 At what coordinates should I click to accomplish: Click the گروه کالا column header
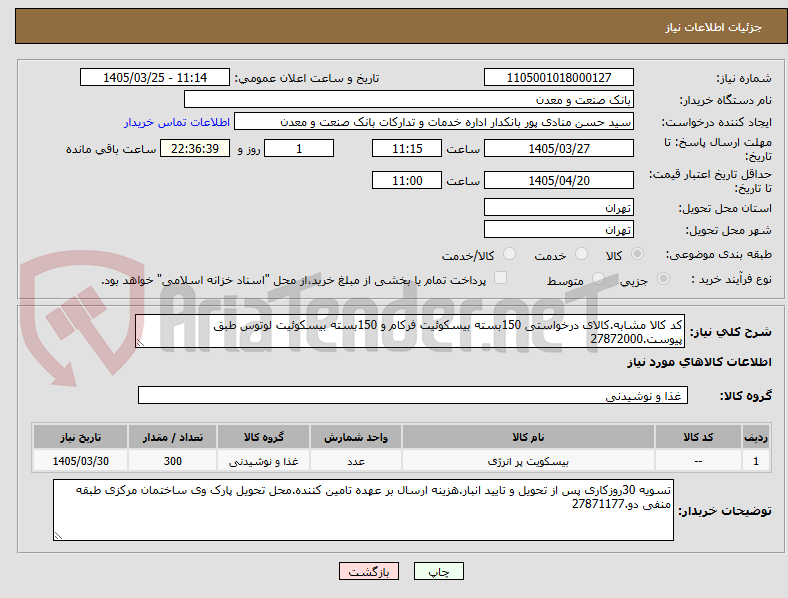coord(263,437)
